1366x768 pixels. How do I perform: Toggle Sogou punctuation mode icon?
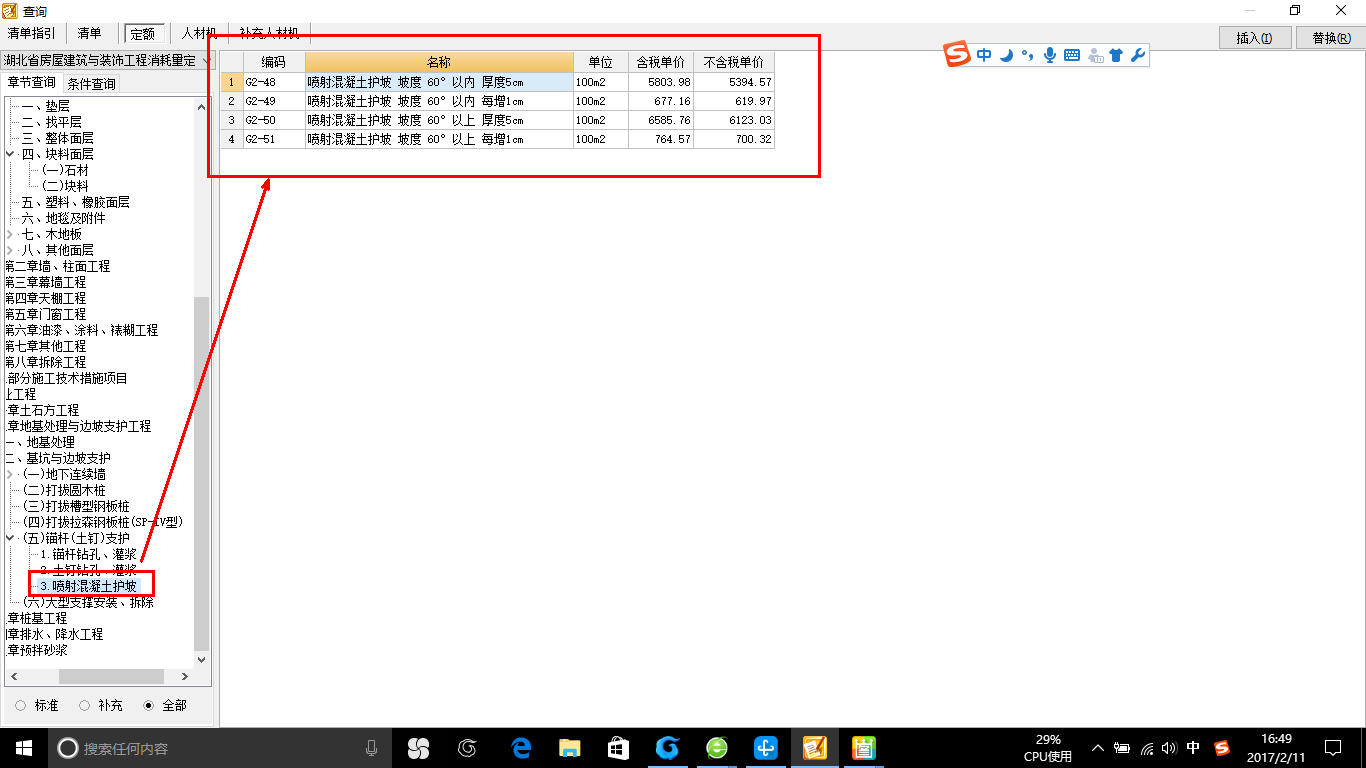click(1027, 55)
